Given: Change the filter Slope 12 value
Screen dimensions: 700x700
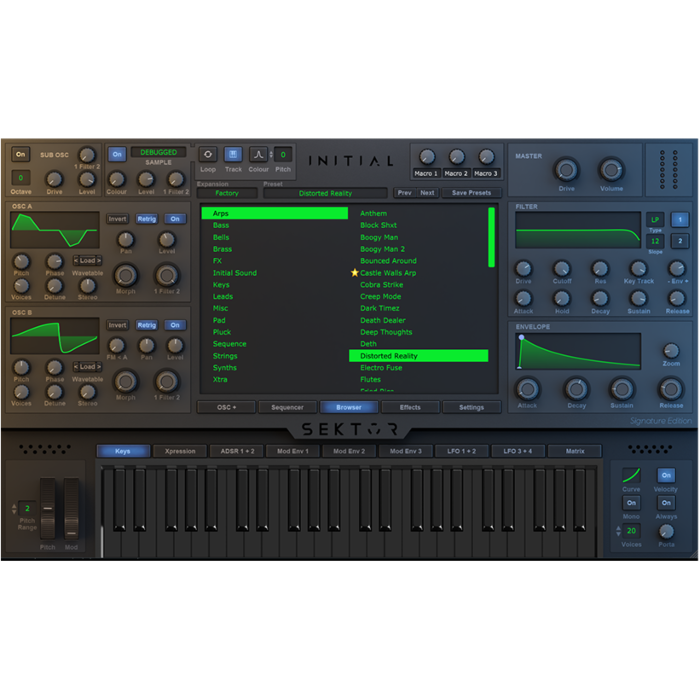Looking at the screenshot, I should point(655,241).
